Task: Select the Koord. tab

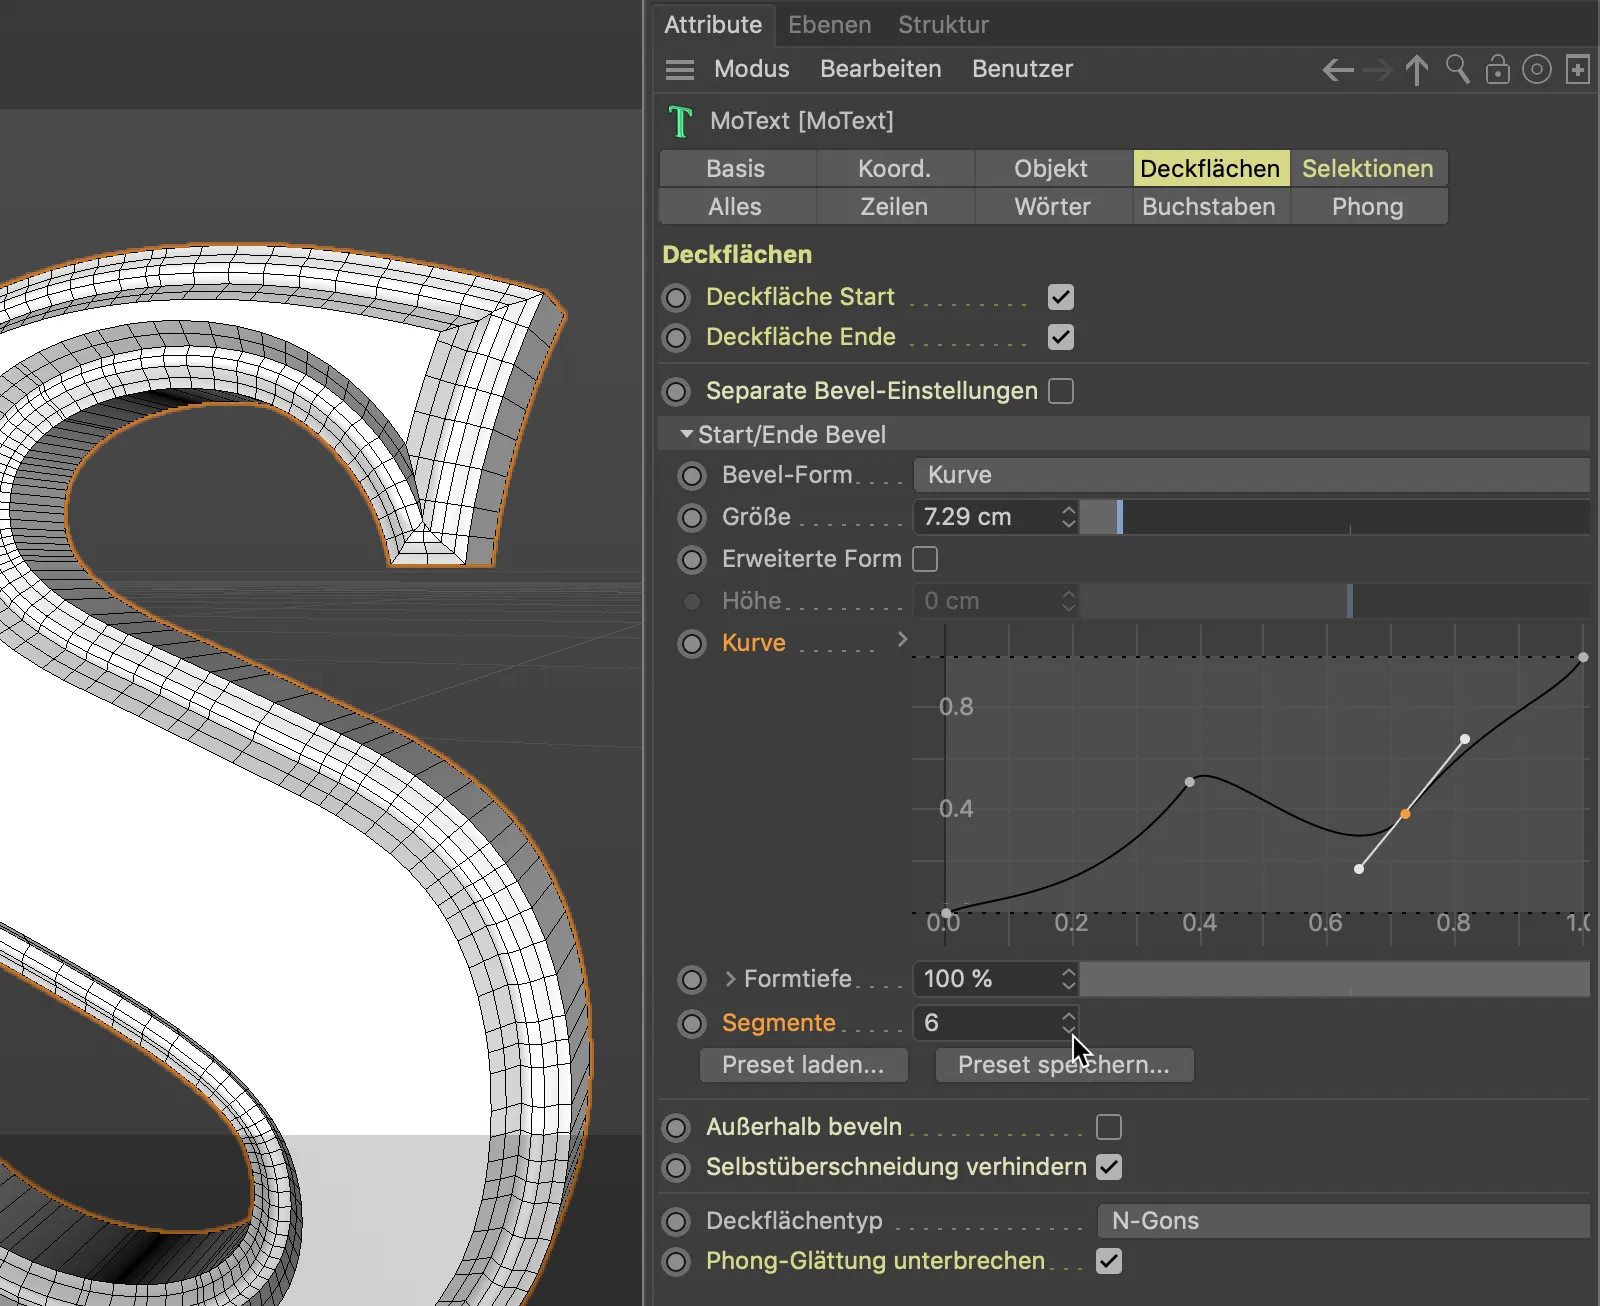Action: pyautogui.click(x=895, y=169)
